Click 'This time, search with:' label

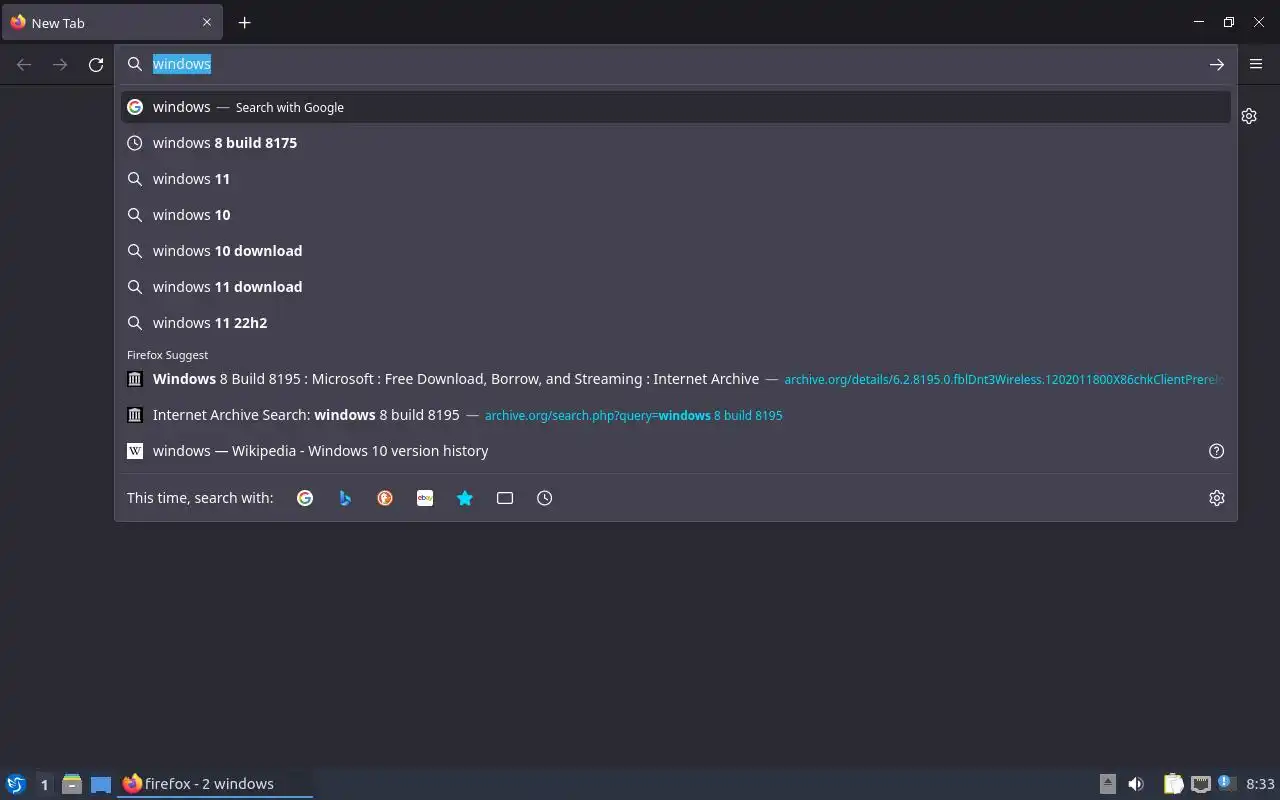click(x=200, y=498)
